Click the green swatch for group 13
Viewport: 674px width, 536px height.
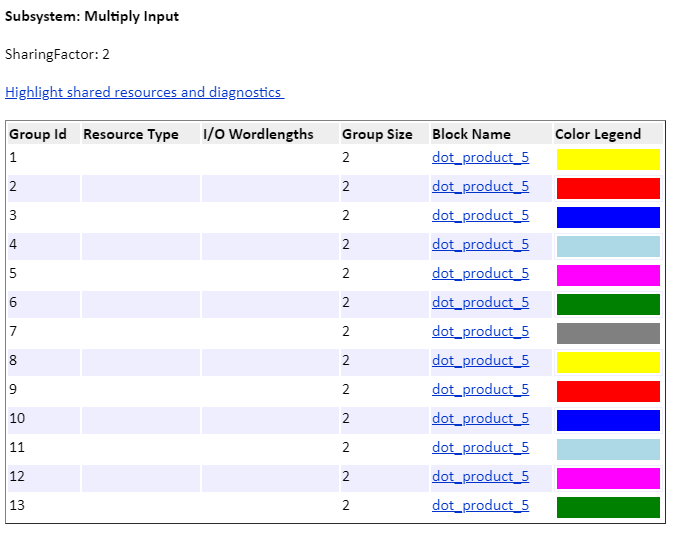[608, 508]
